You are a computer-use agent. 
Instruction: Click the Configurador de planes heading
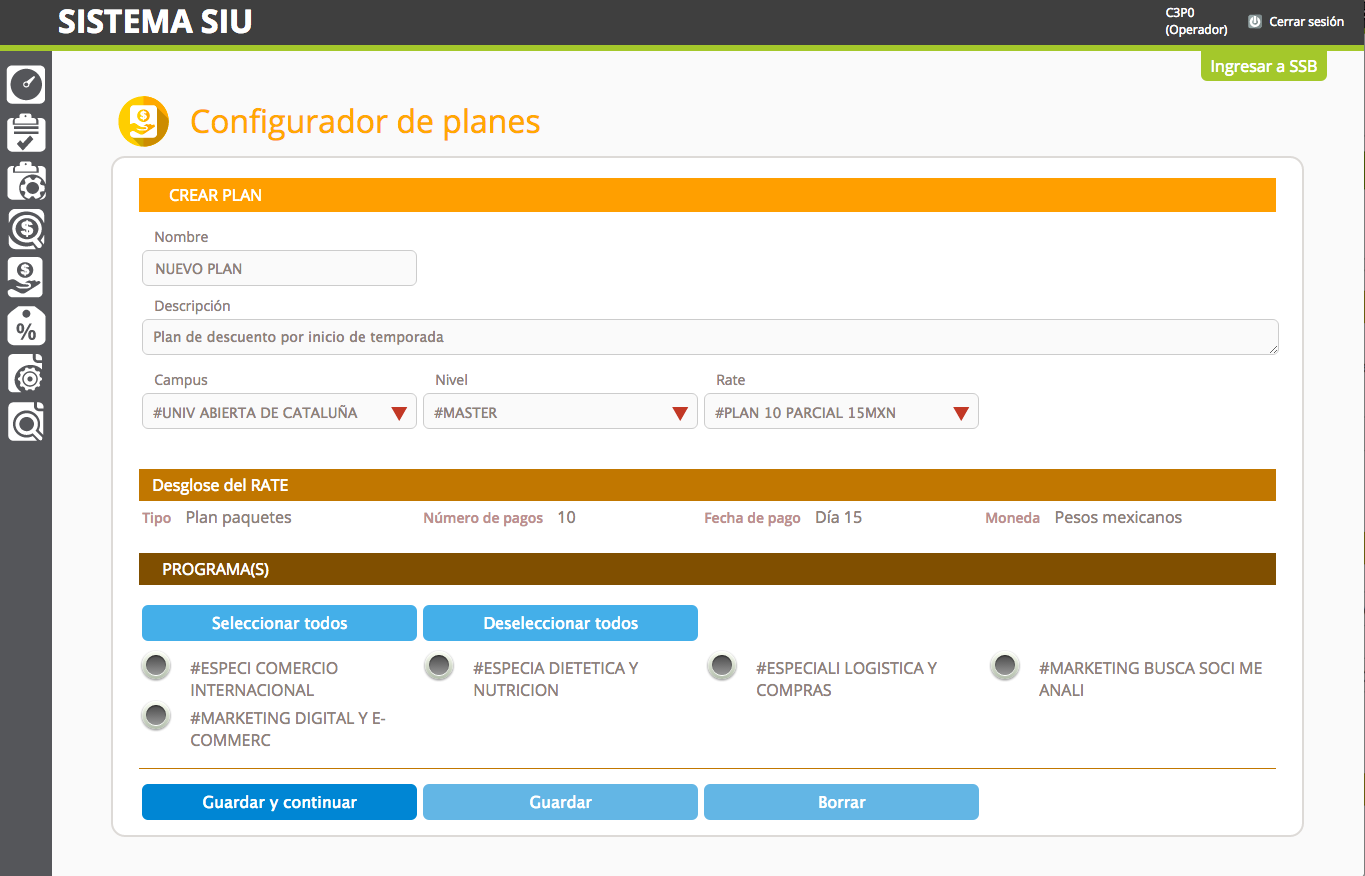point(365,122)
